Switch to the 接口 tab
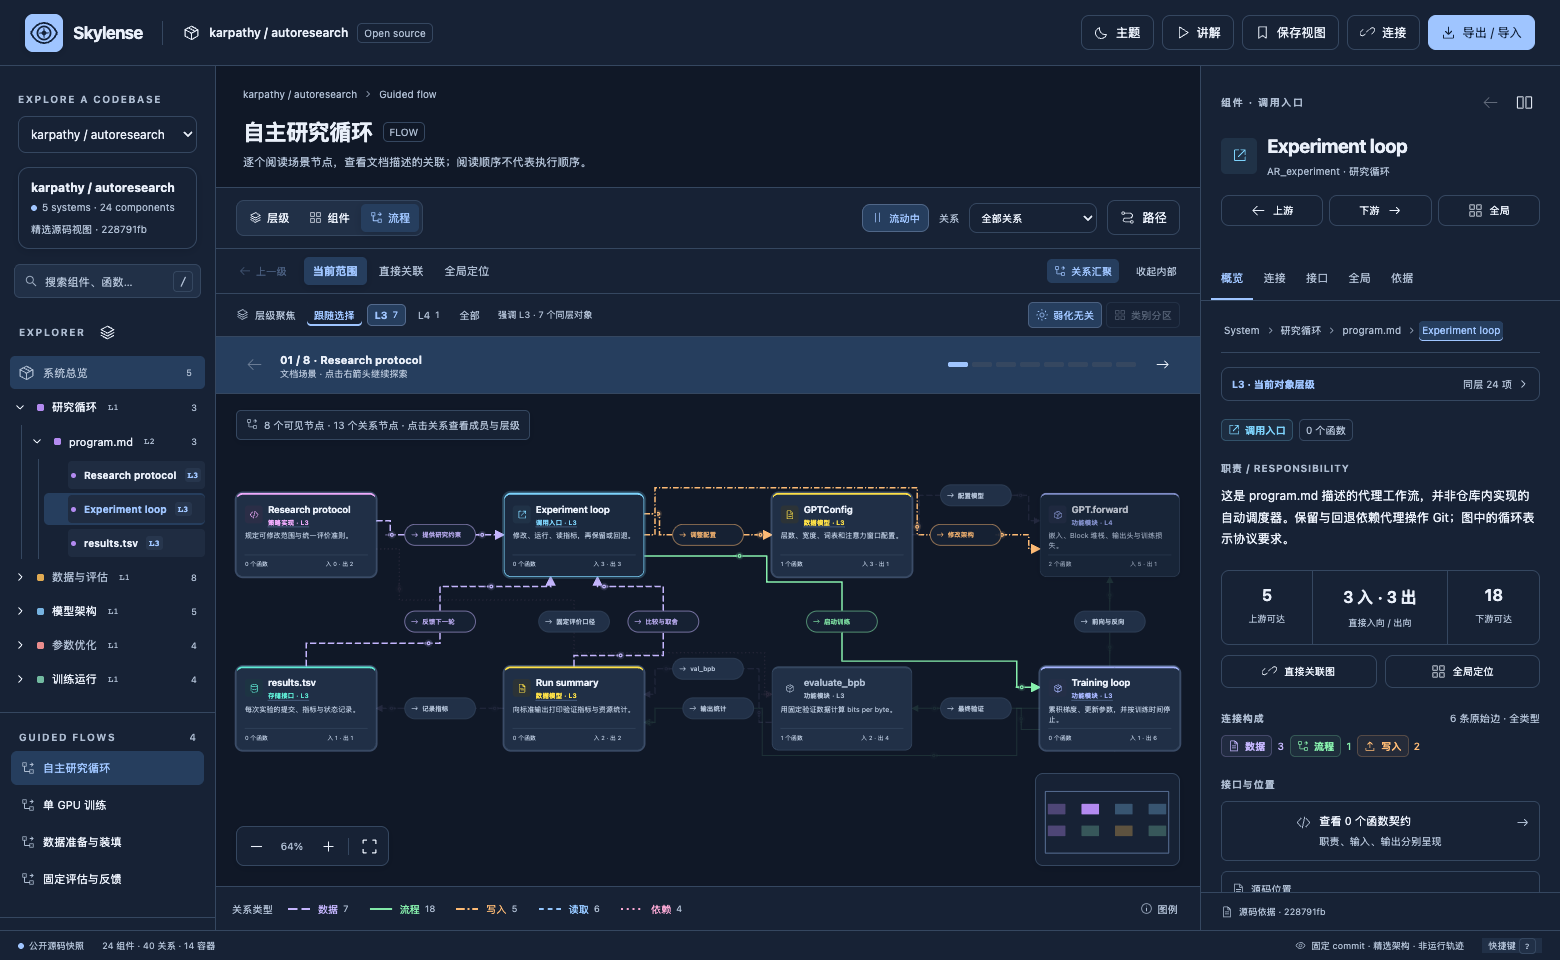Screen dimensions: 1560x960 [x=1317, y=278]
